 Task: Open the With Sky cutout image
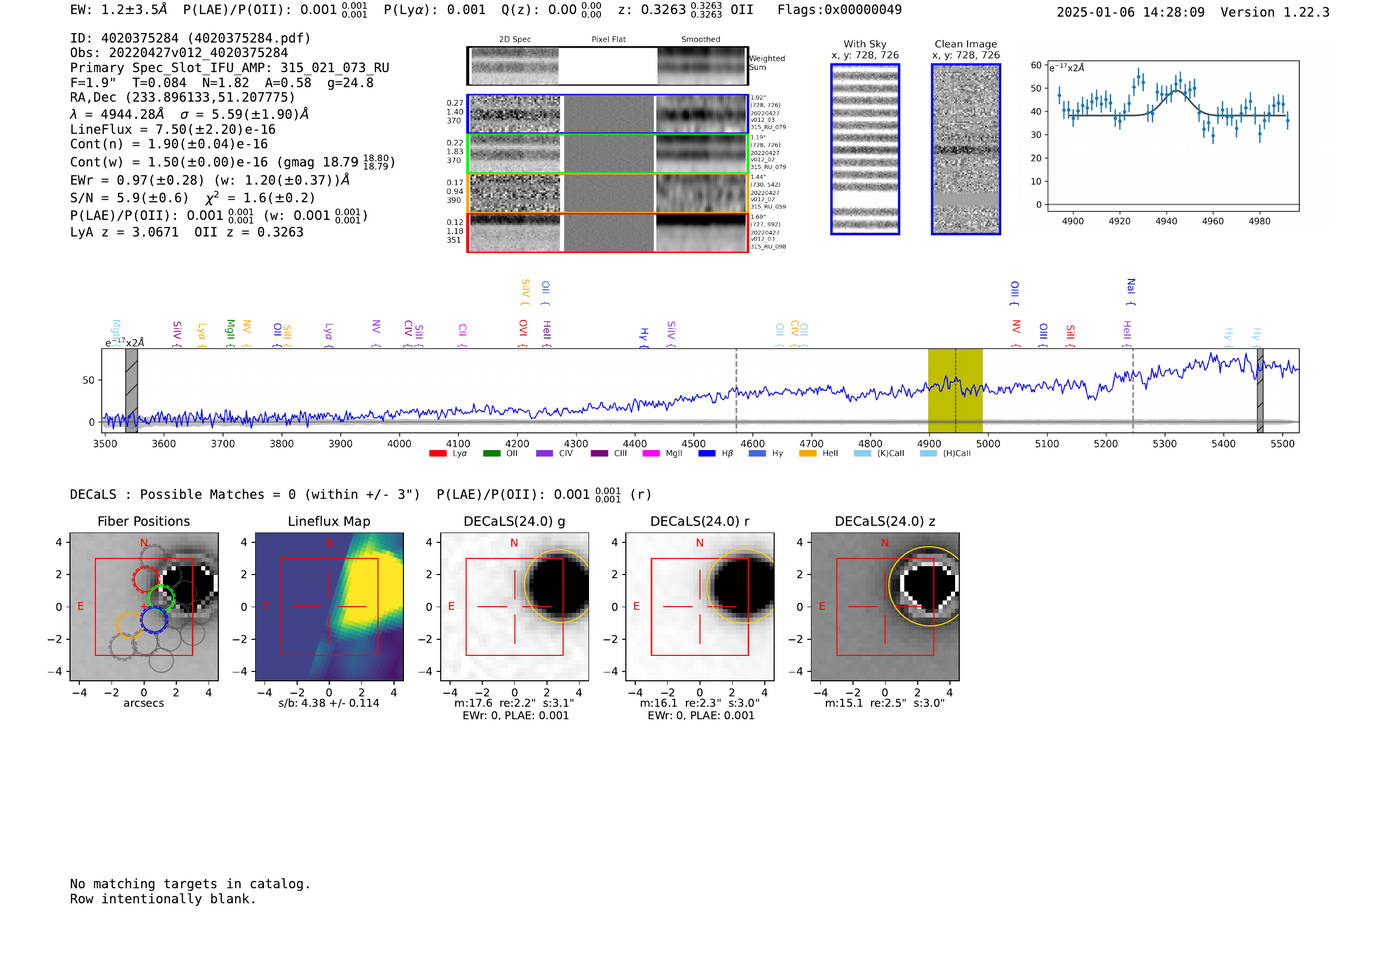click(865, 149)
